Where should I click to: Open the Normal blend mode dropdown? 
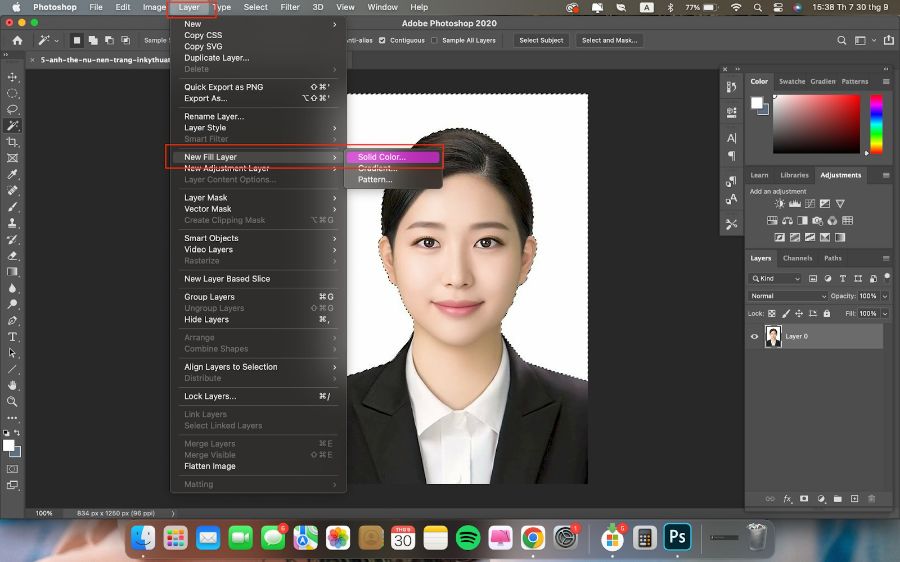[788, 296]
